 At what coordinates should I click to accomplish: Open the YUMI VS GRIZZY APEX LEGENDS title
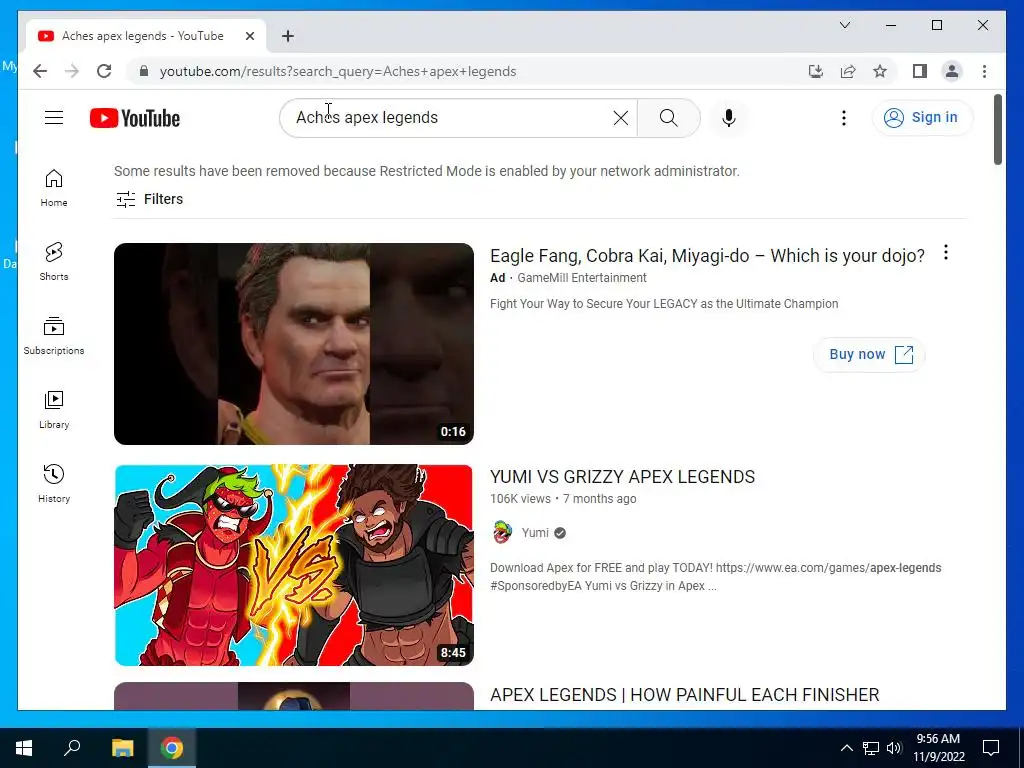click(622, 477)
